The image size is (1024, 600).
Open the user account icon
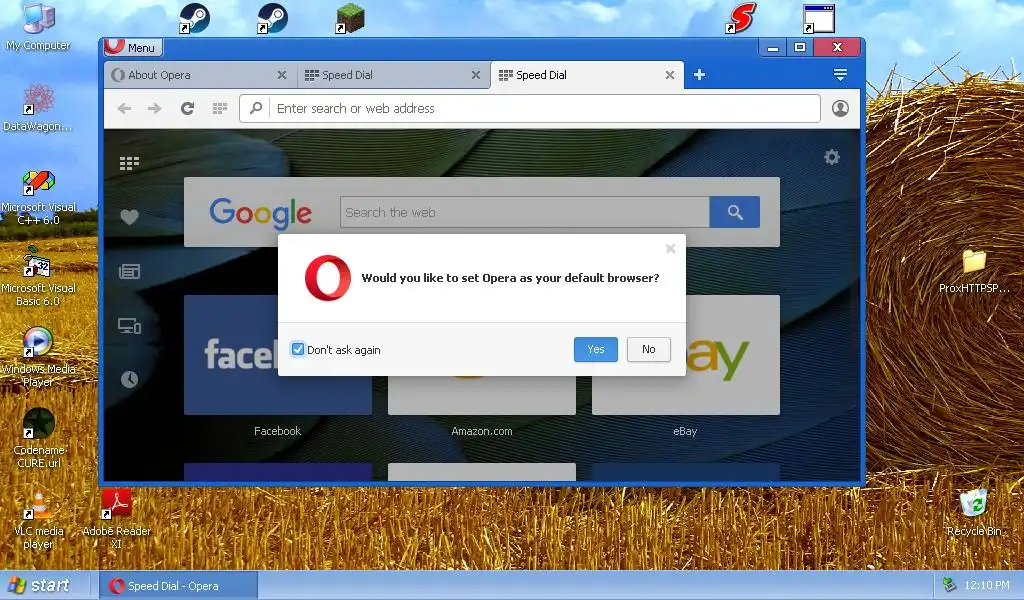[840, 108]
